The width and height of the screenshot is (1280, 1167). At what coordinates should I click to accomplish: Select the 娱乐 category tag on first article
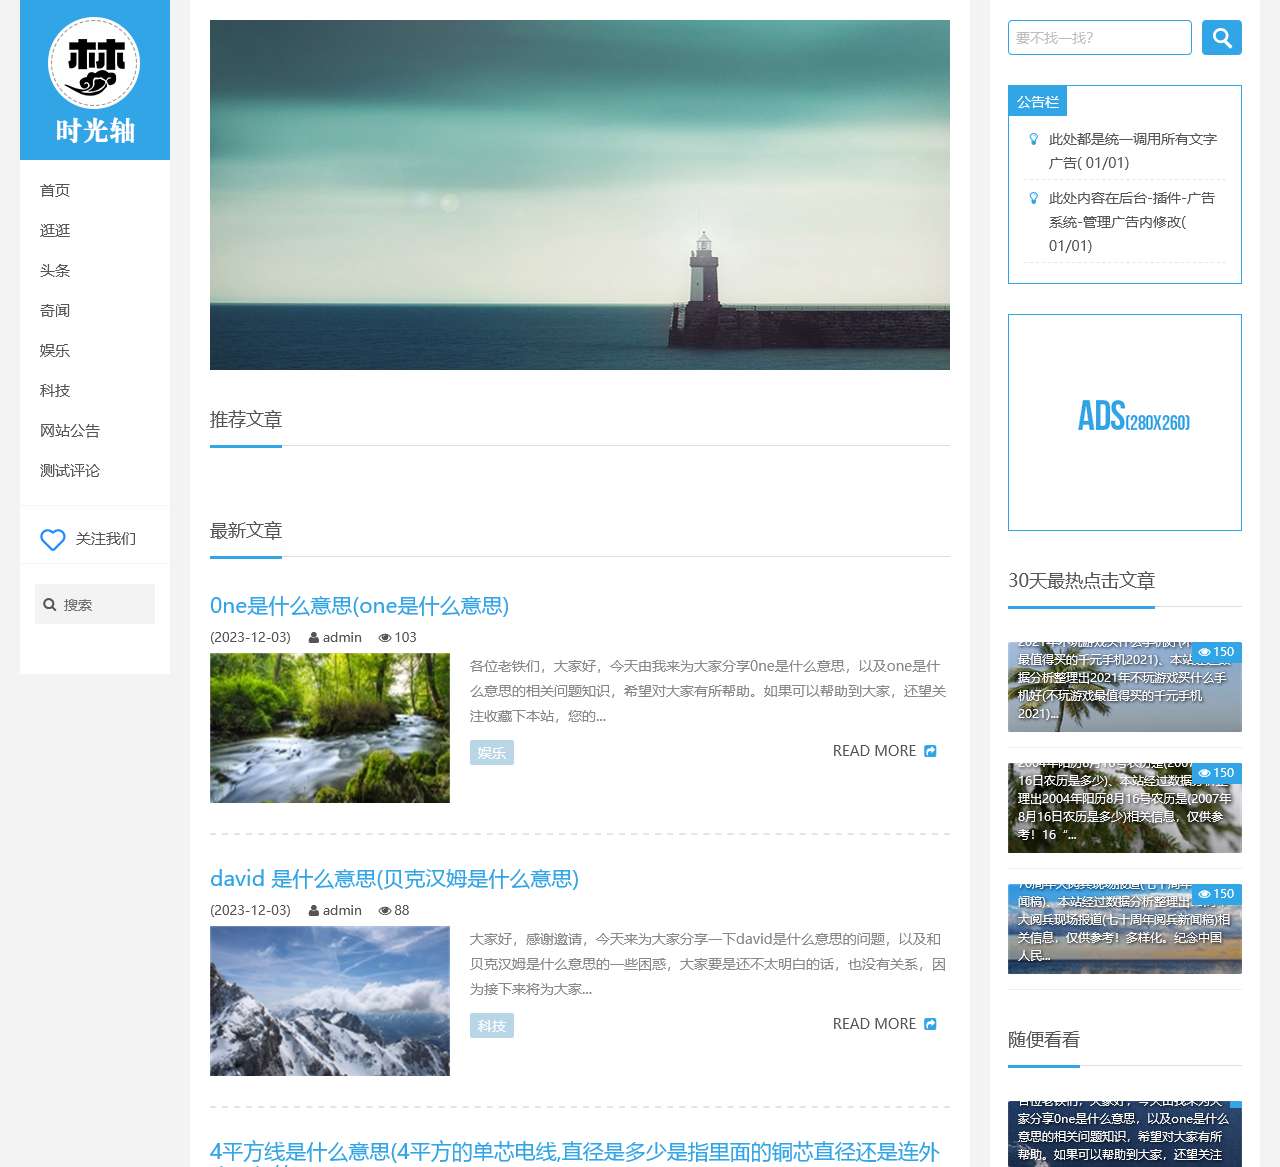[491, 752]
